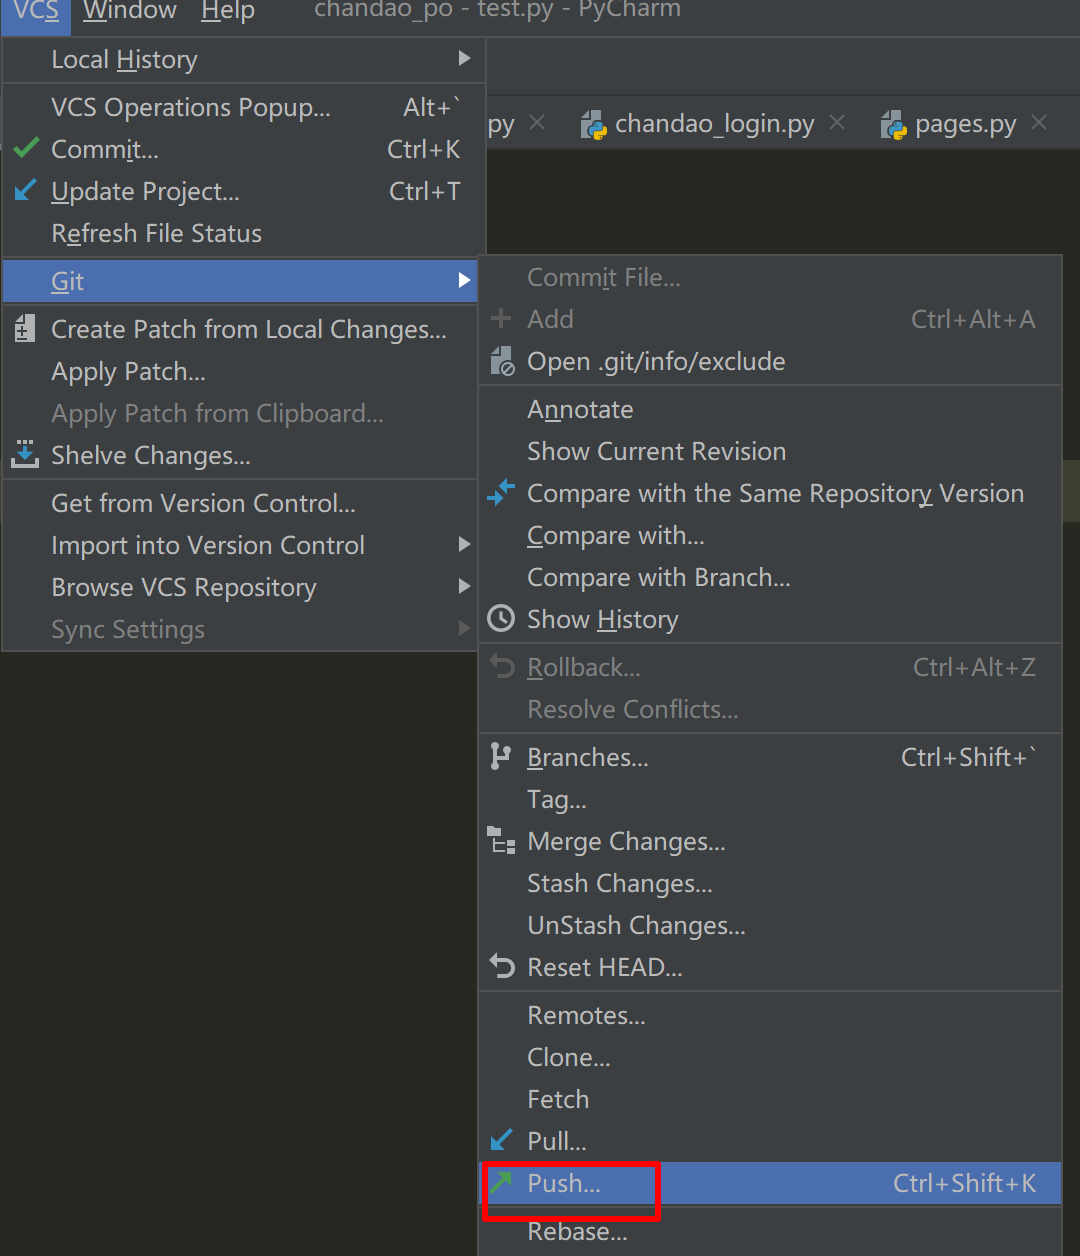This screenshot has width=1080, height=1256.
Task: Click the Reset HEAD undo arrow icon
Action: [x=501, y=967]
